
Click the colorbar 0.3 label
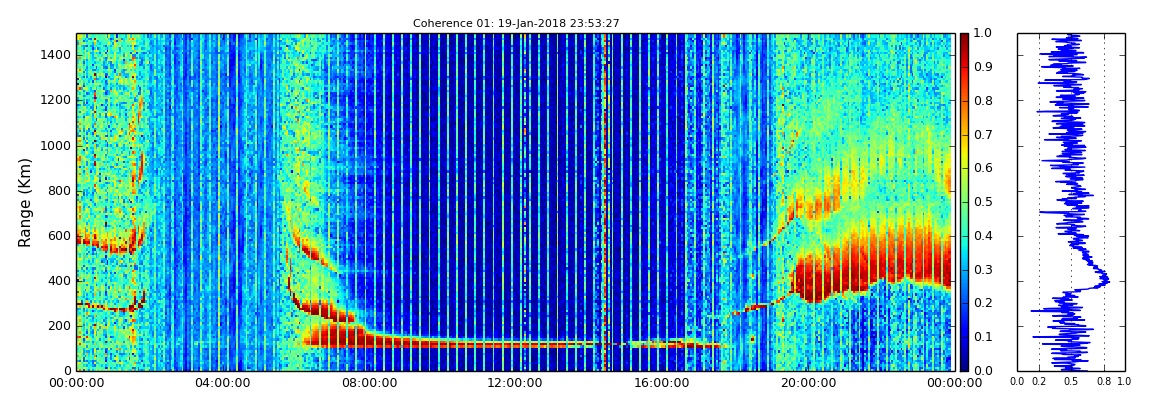pyautogui.click(x=981, y=270)
